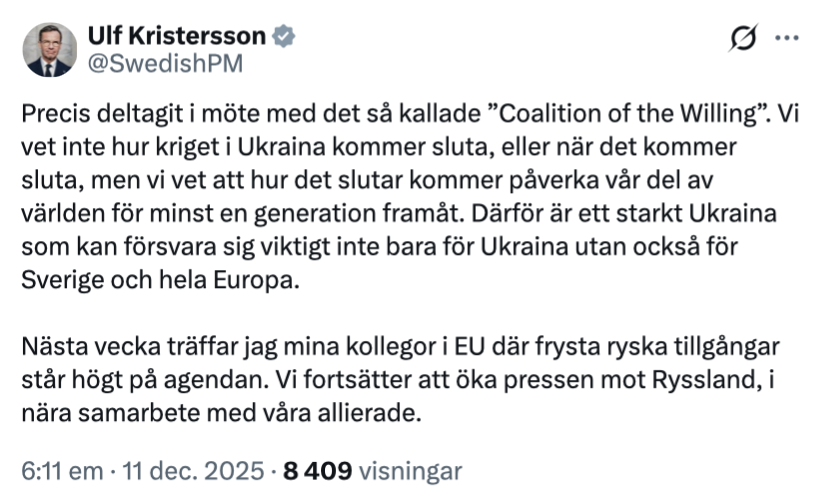Click the word visningar
Screen dimensions: 820x502
(x=409, y=471)
